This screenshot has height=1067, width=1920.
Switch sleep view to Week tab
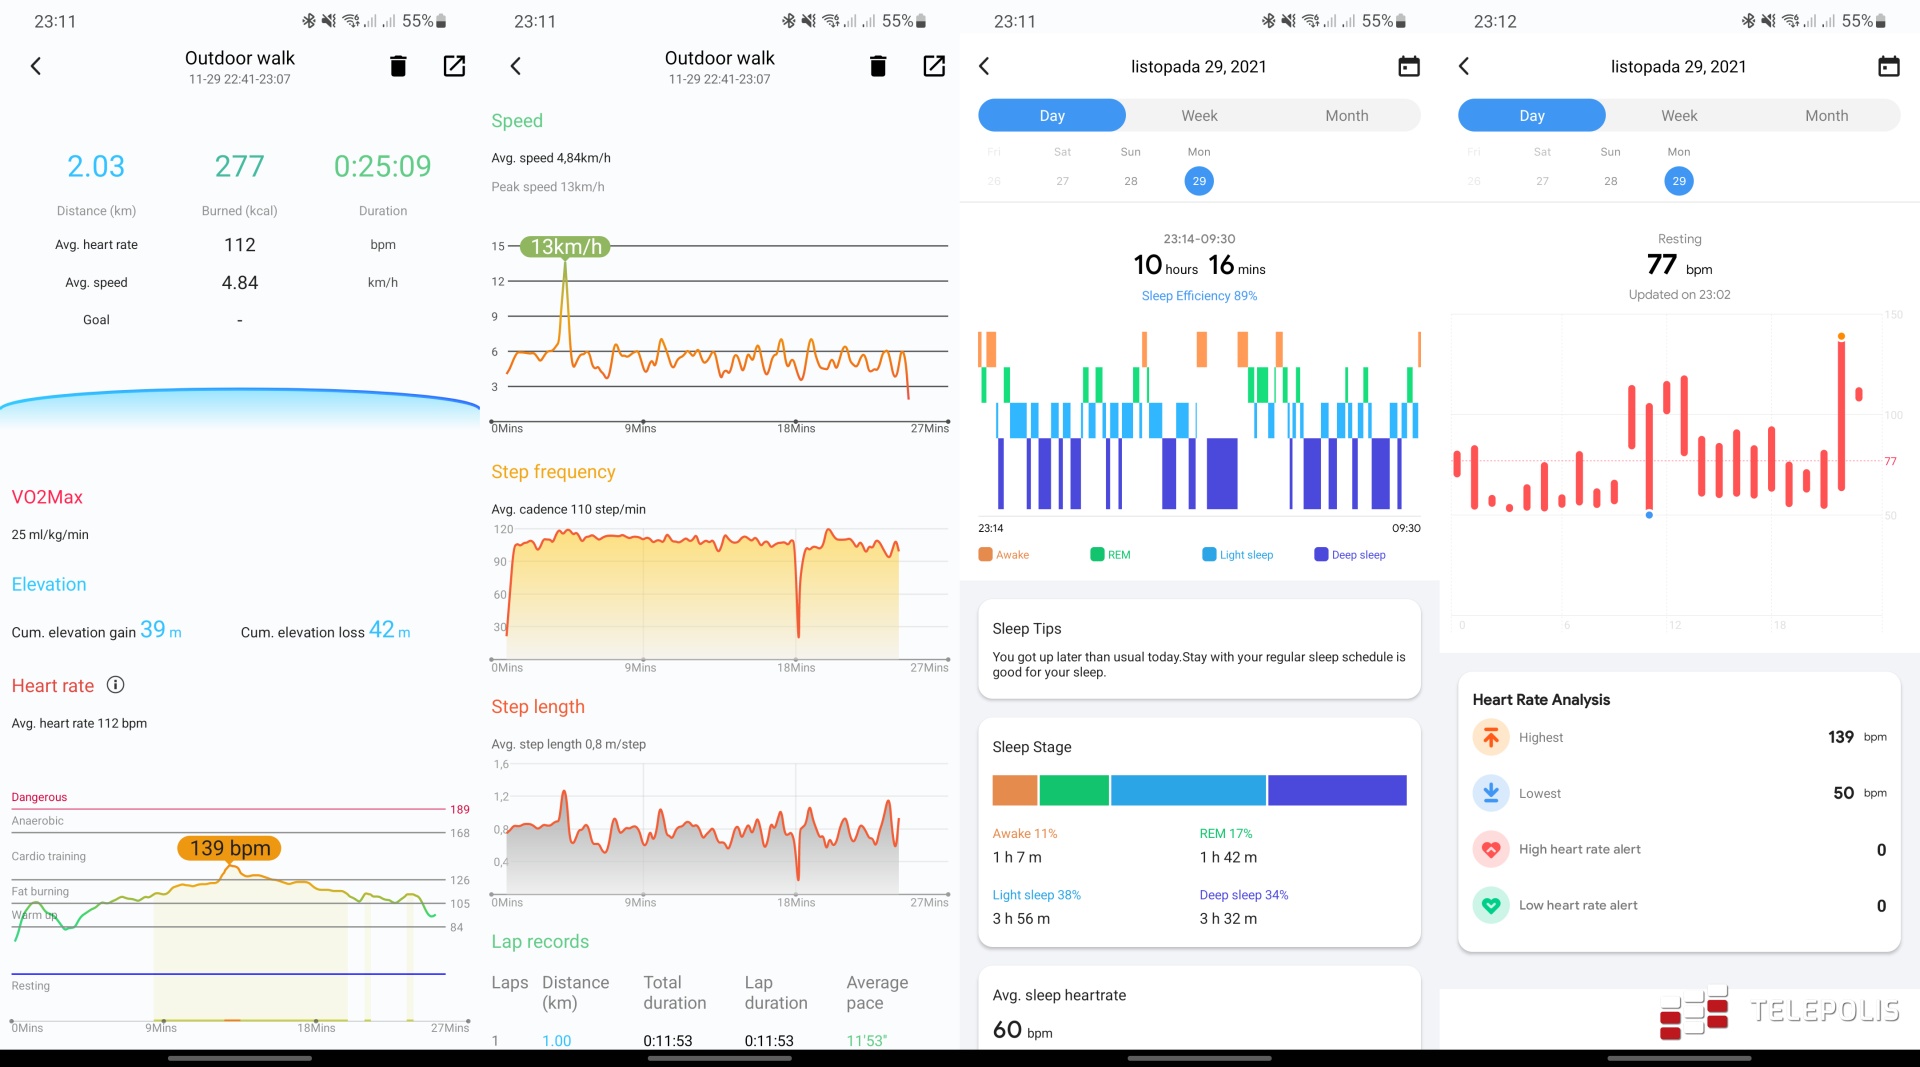(1199, 115)
